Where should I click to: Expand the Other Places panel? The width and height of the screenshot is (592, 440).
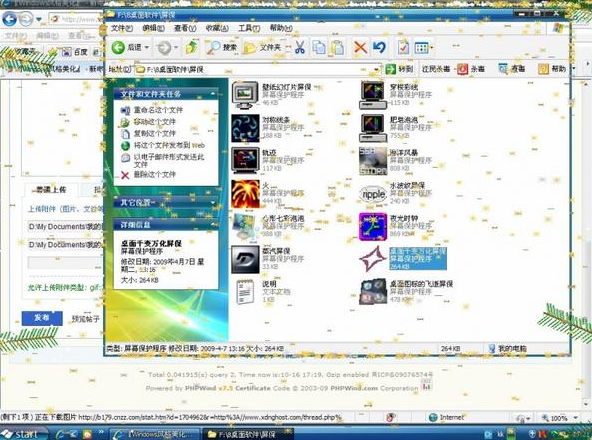pos(213,202)
